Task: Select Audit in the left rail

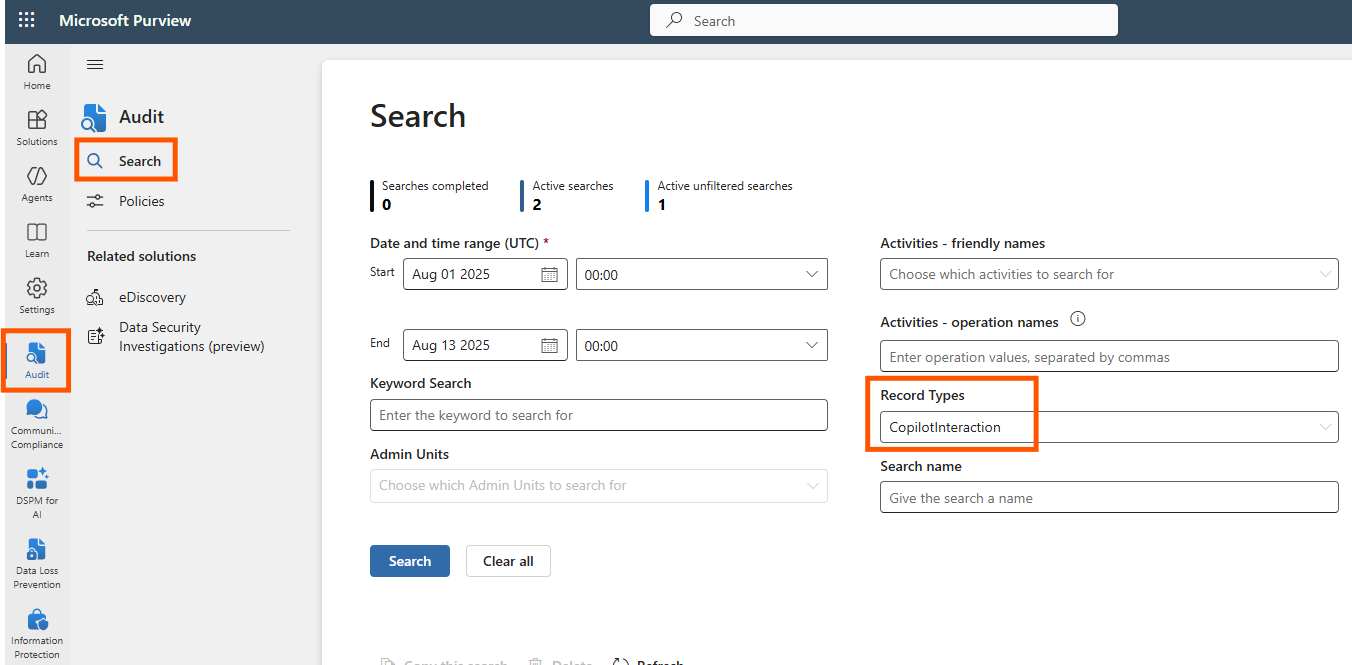Action: 37,361
